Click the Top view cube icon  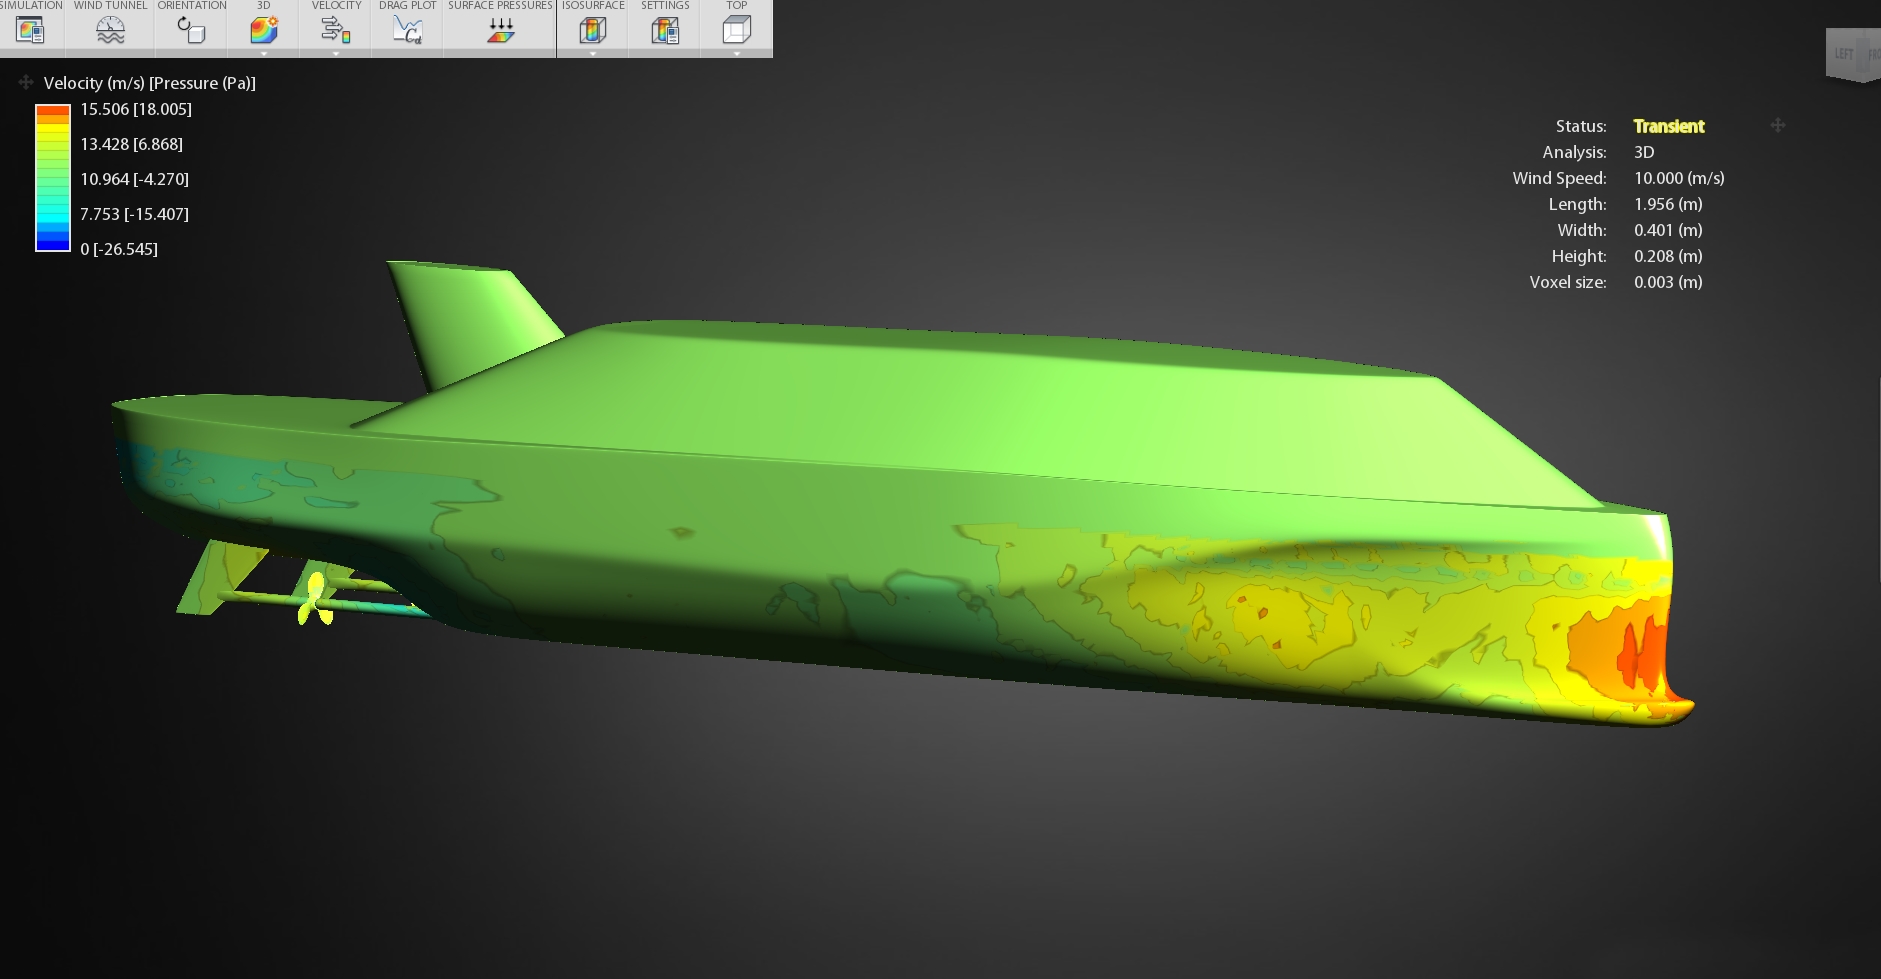[737, 31]
